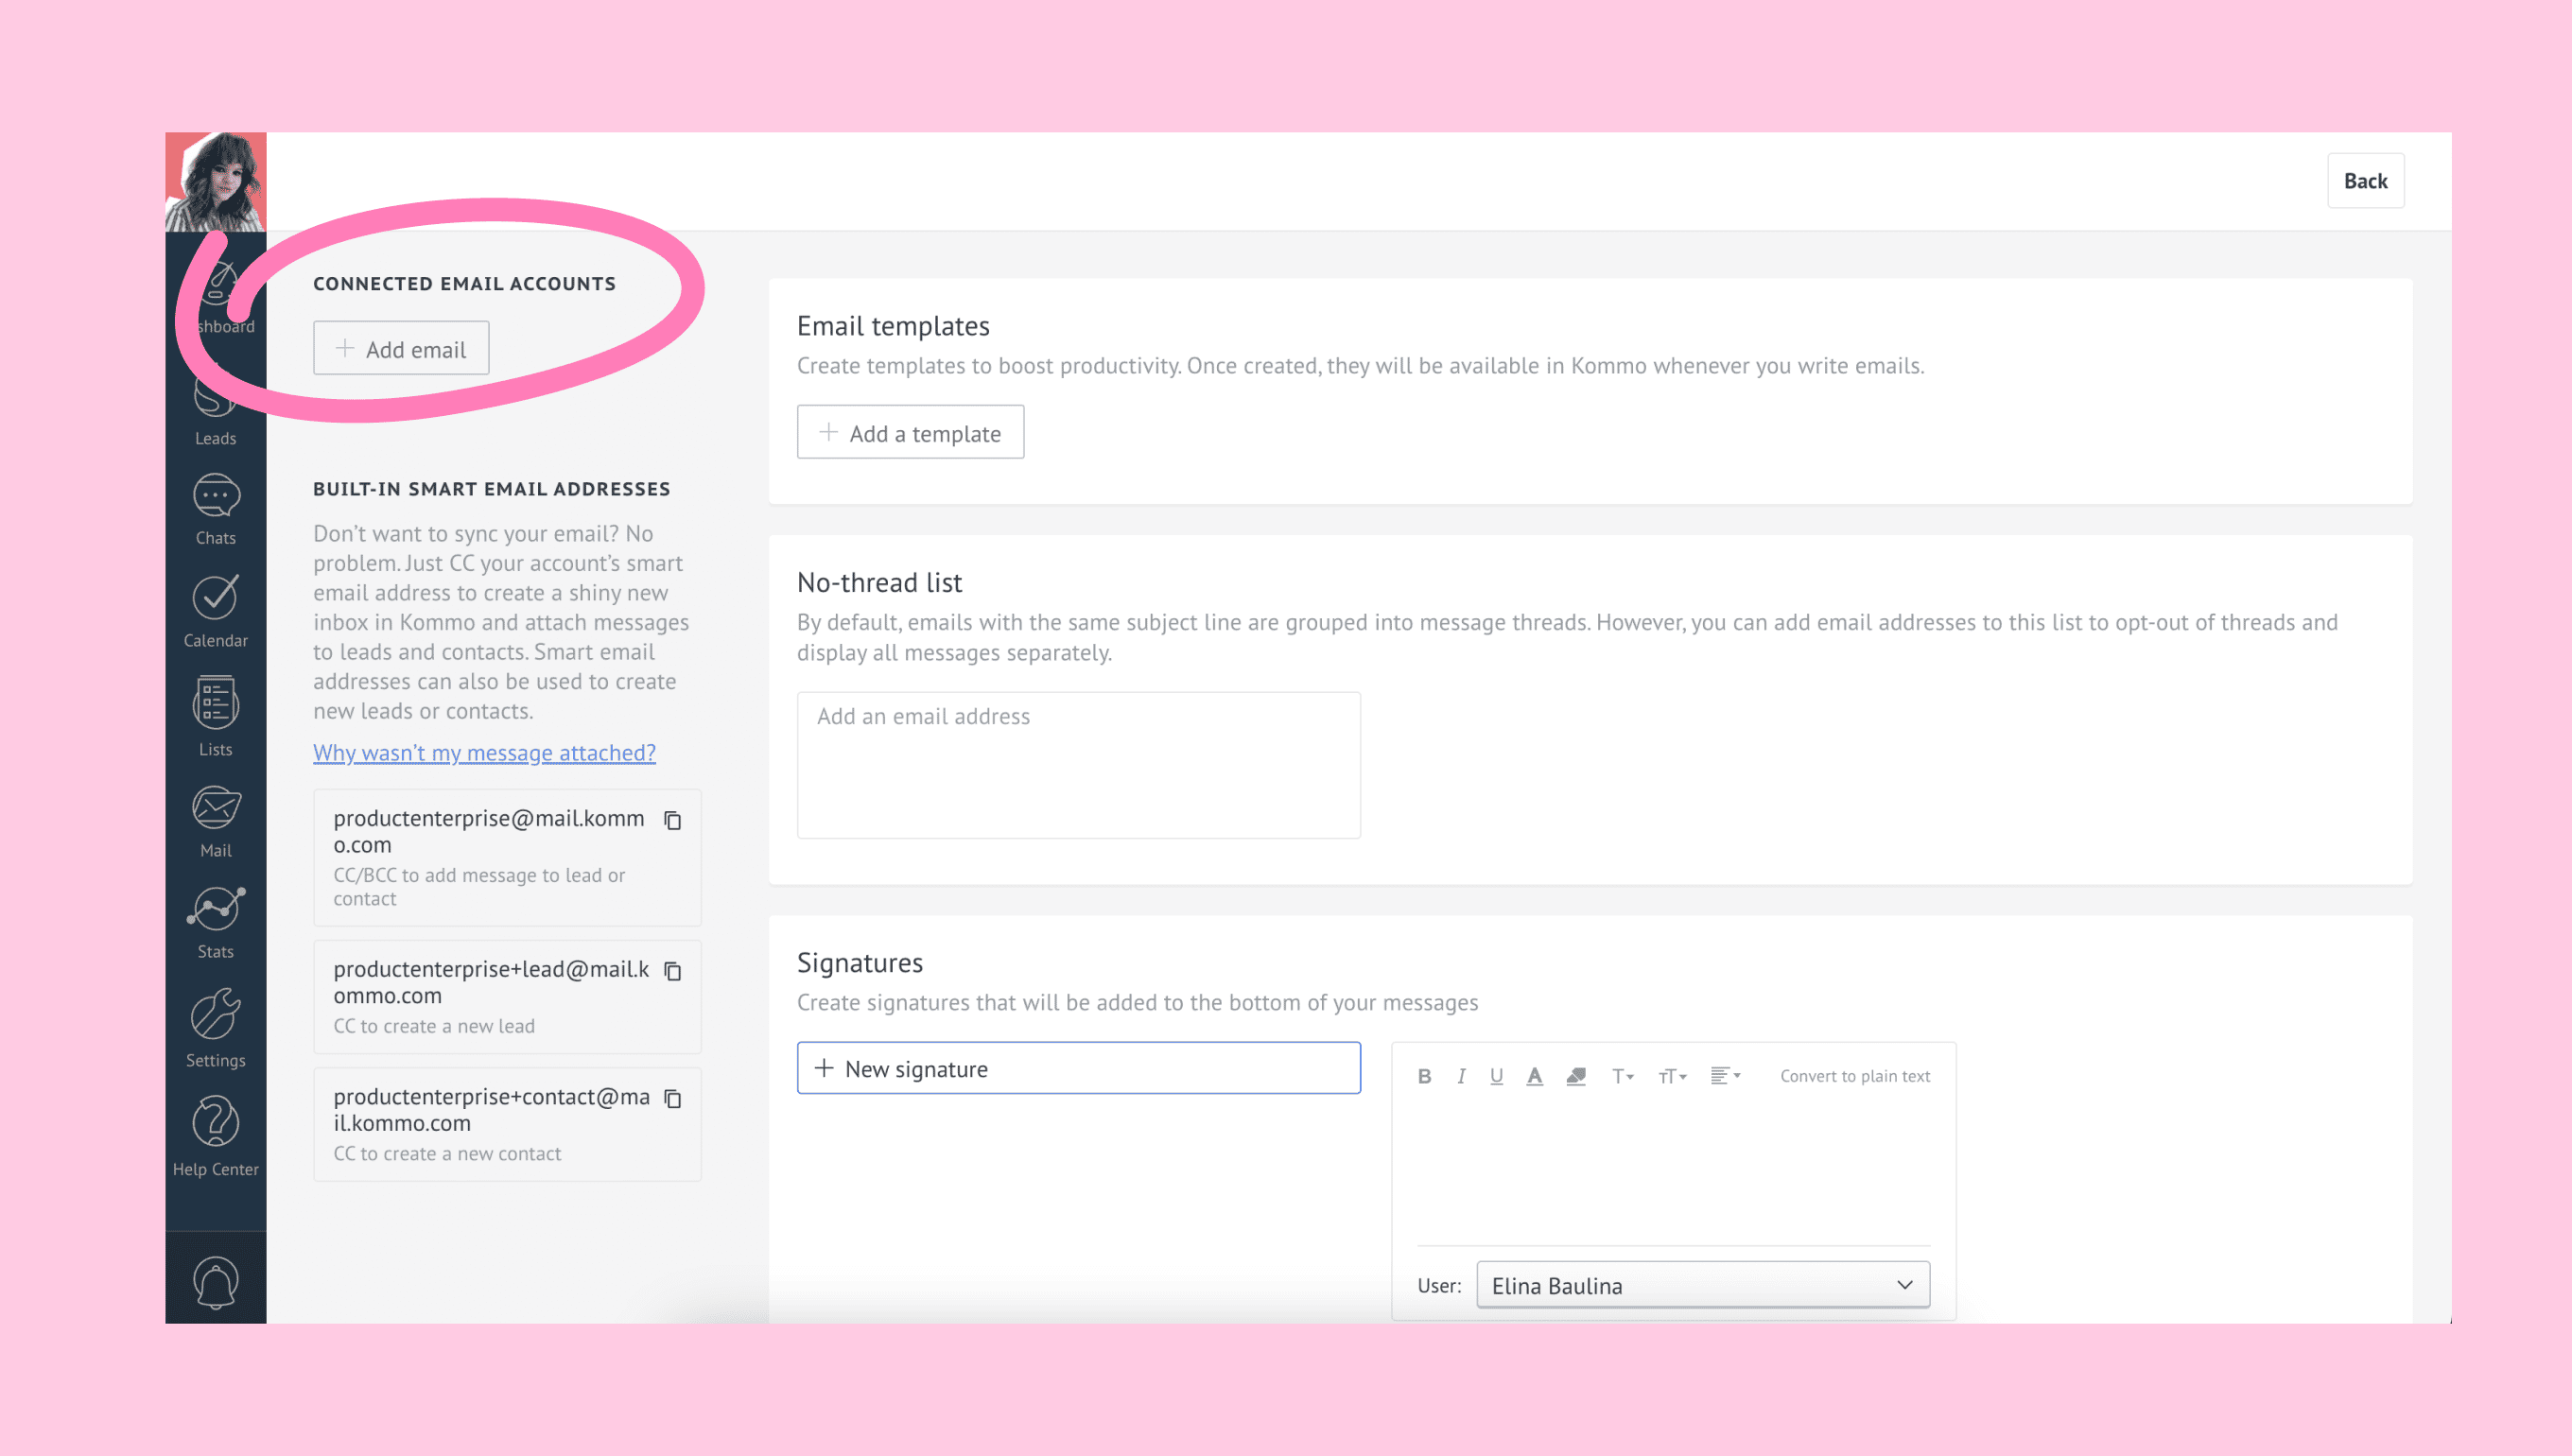Open the Stats section

tap(215, 923)
